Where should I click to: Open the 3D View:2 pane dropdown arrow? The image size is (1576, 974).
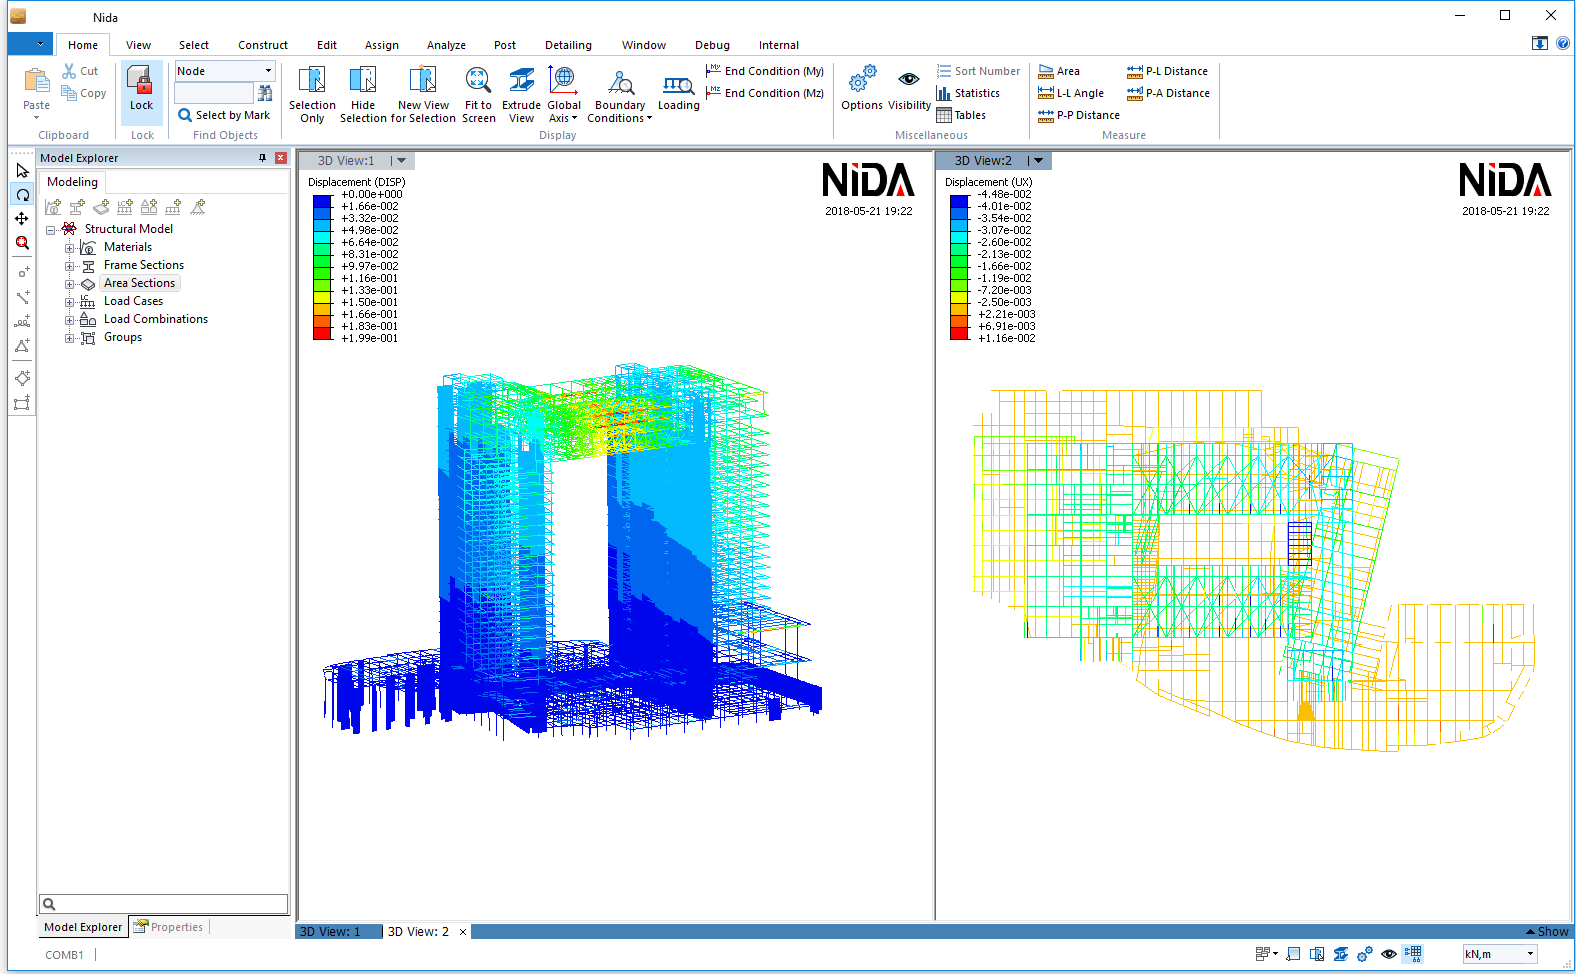1038,161
